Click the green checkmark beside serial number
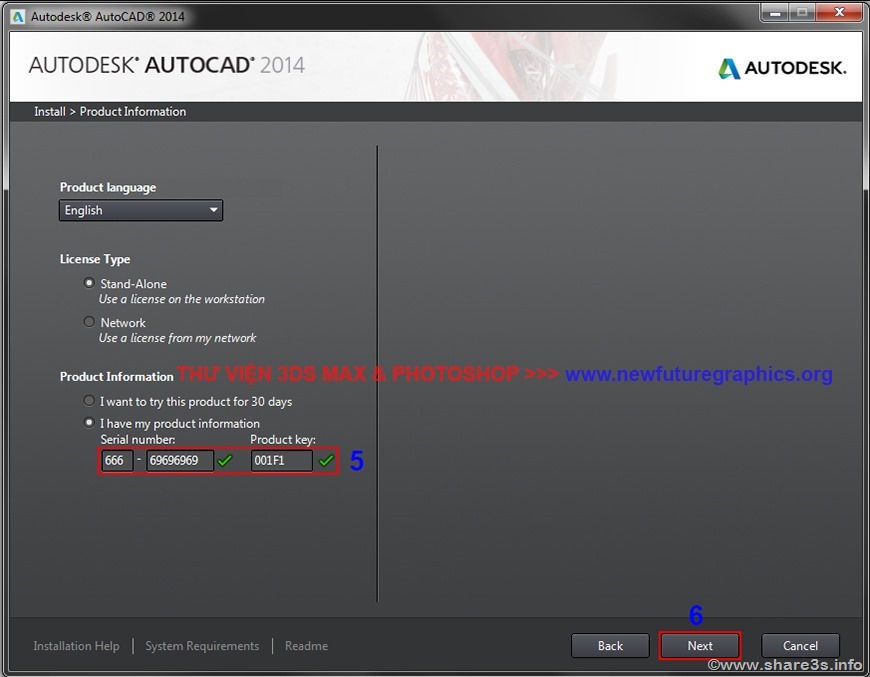870x677 pixels. [x=225, y=461]
